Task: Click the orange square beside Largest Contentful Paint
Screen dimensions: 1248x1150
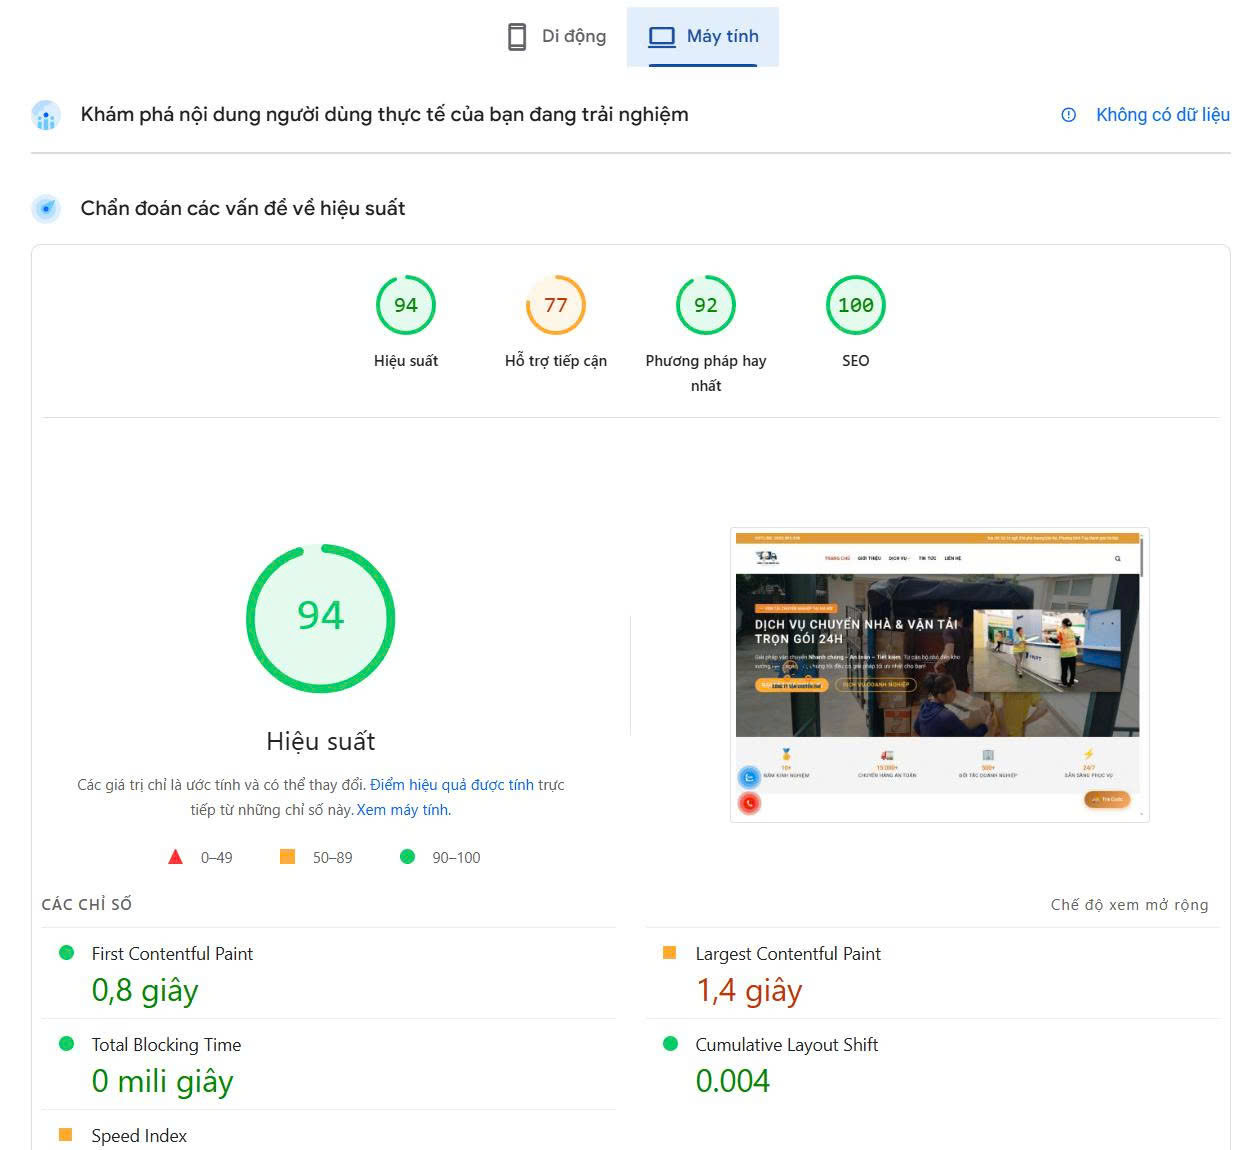Action: click(x=670, y=954)
